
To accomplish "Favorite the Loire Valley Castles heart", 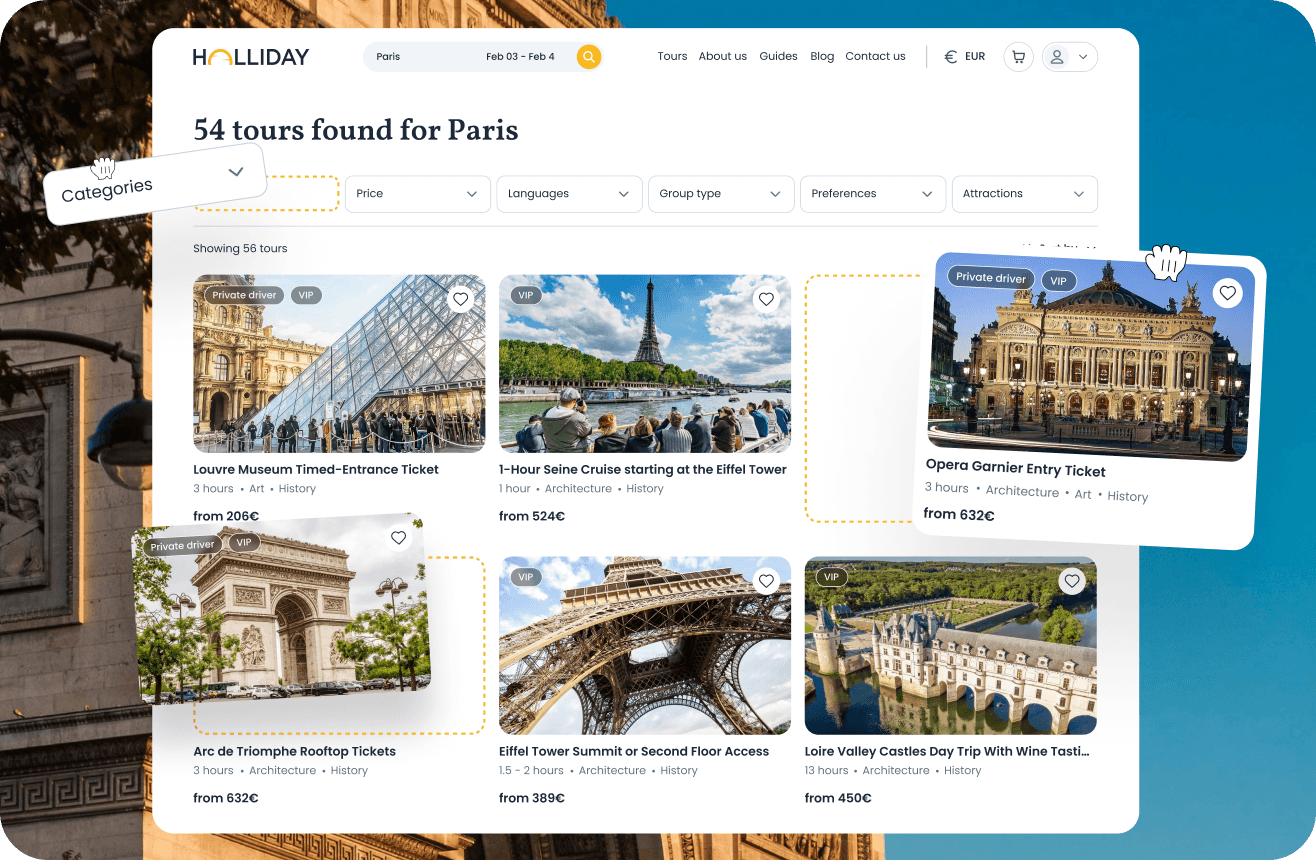I will tap(1072, 580).
